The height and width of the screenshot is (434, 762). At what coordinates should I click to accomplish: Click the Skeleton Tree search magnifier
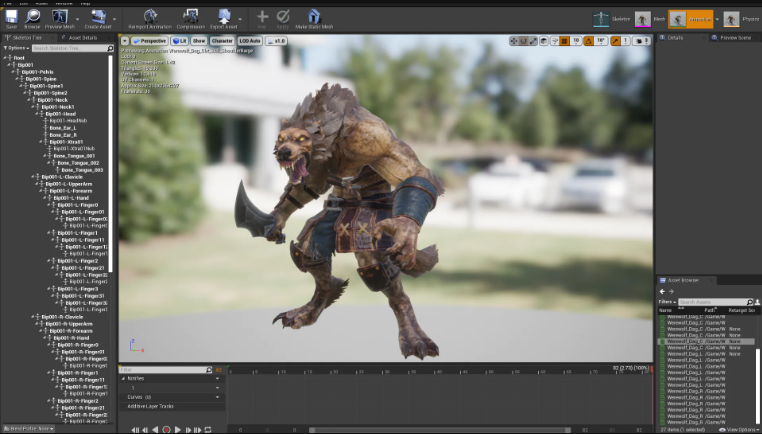coord(110,48)
